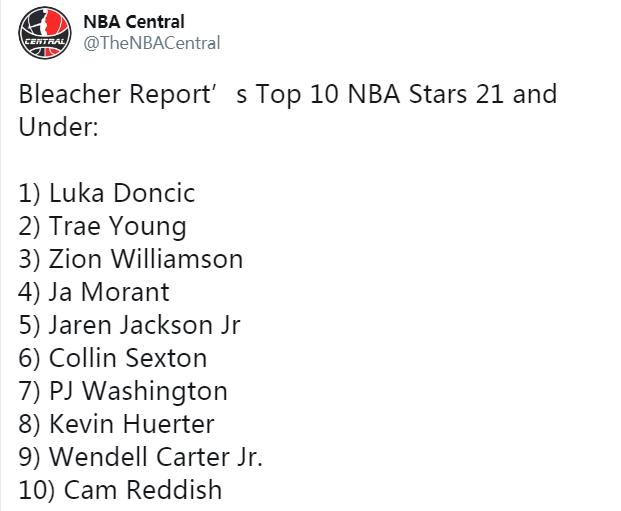
Task: Click the NBA Central display name
Action: pyautogui.click(x=134, y=22)
